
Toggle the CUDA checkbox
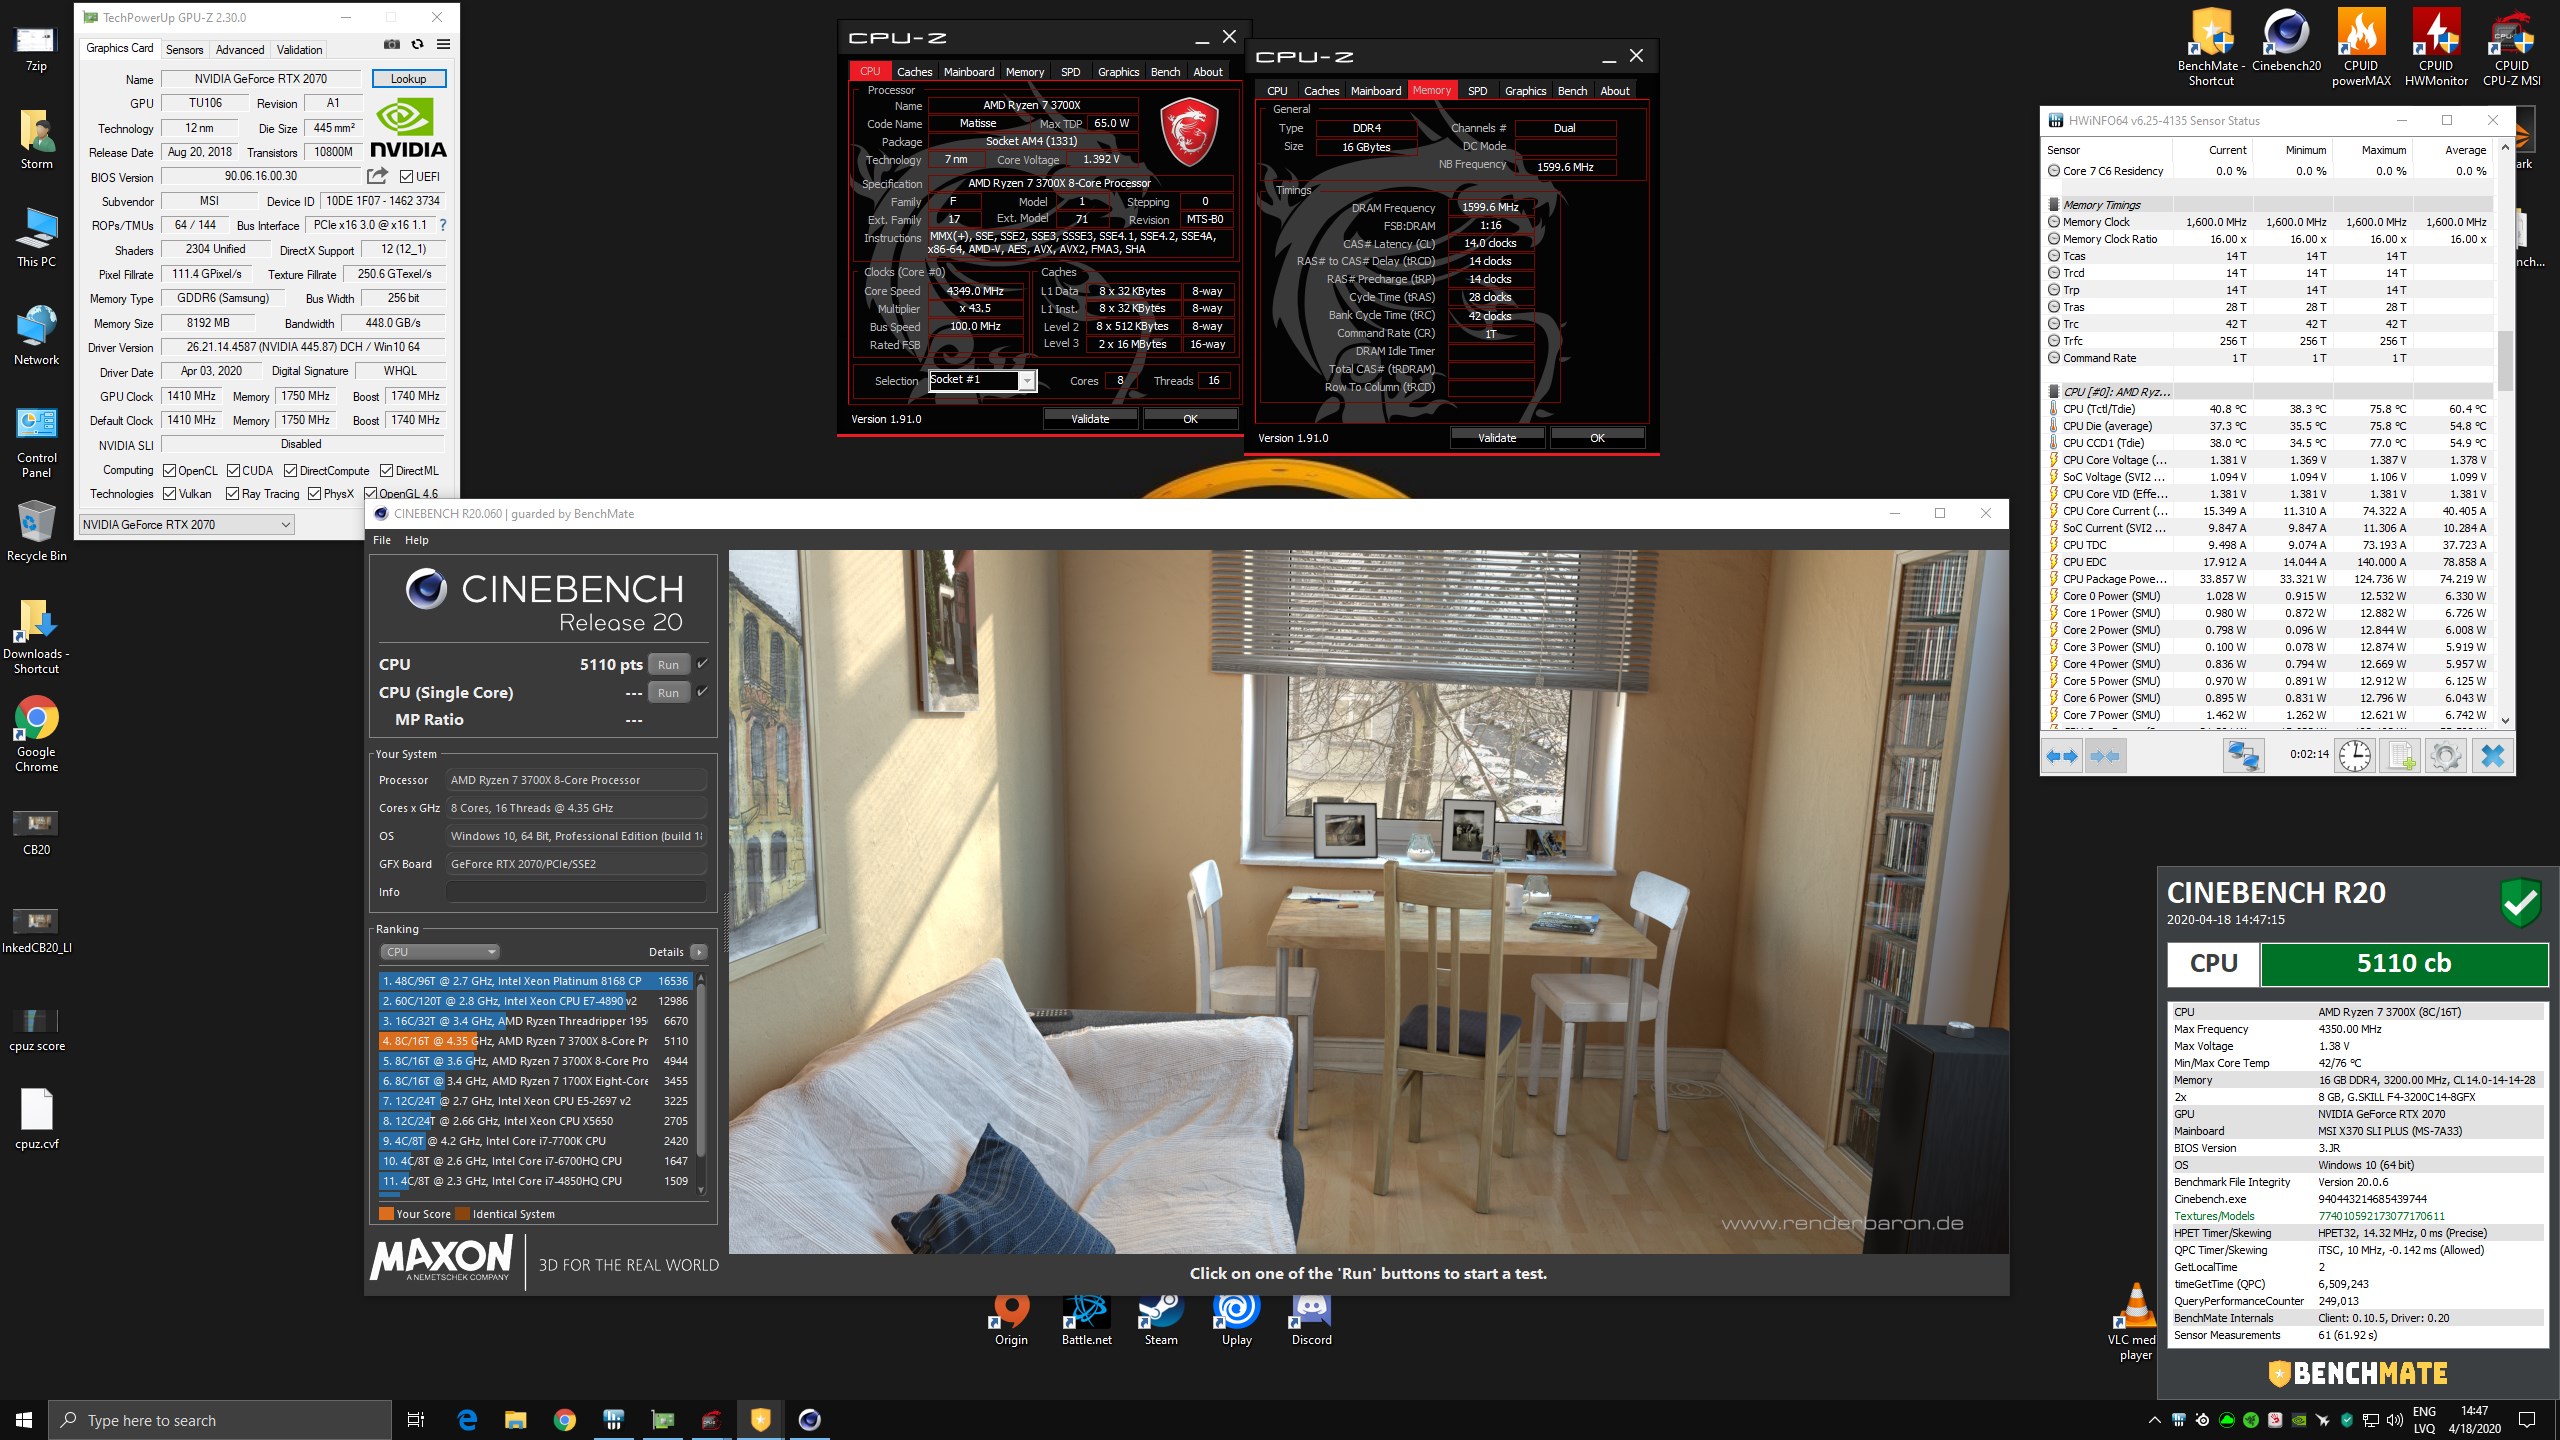coord(233,471)
